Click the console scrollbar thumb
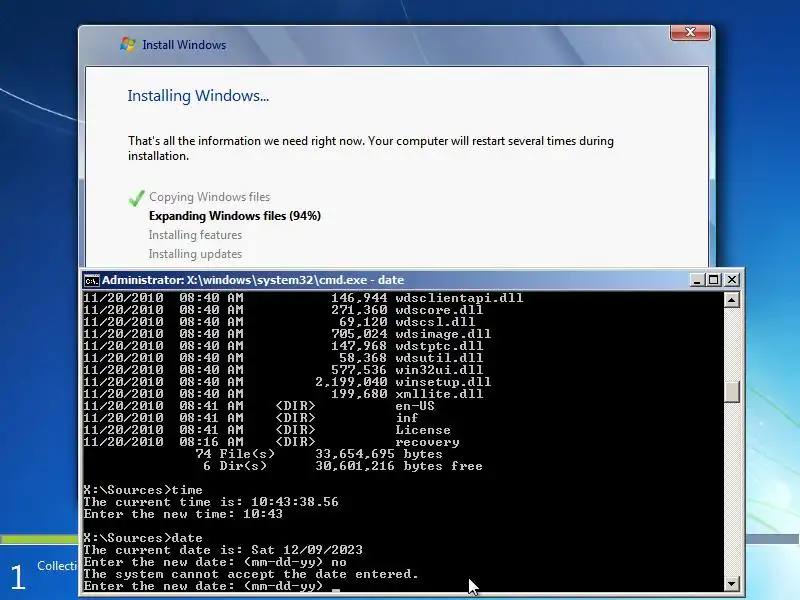800x600 pixels. 732,392
